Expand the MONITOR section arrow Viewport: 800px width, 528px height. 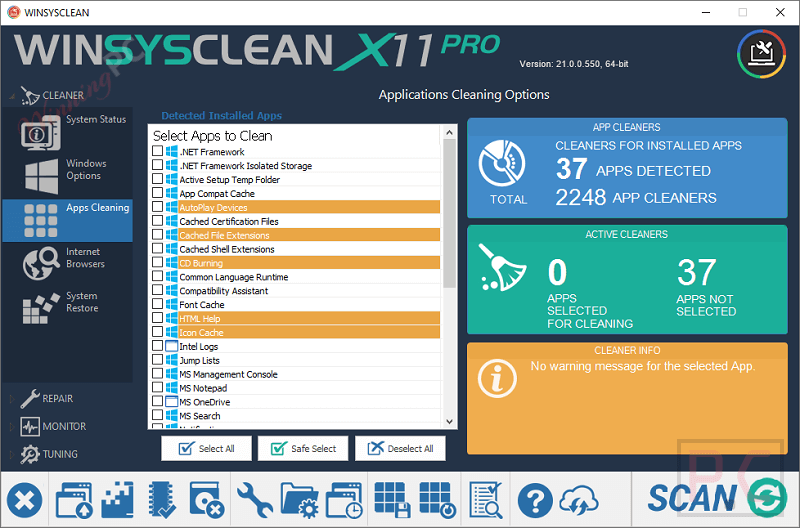click(12, 426)
